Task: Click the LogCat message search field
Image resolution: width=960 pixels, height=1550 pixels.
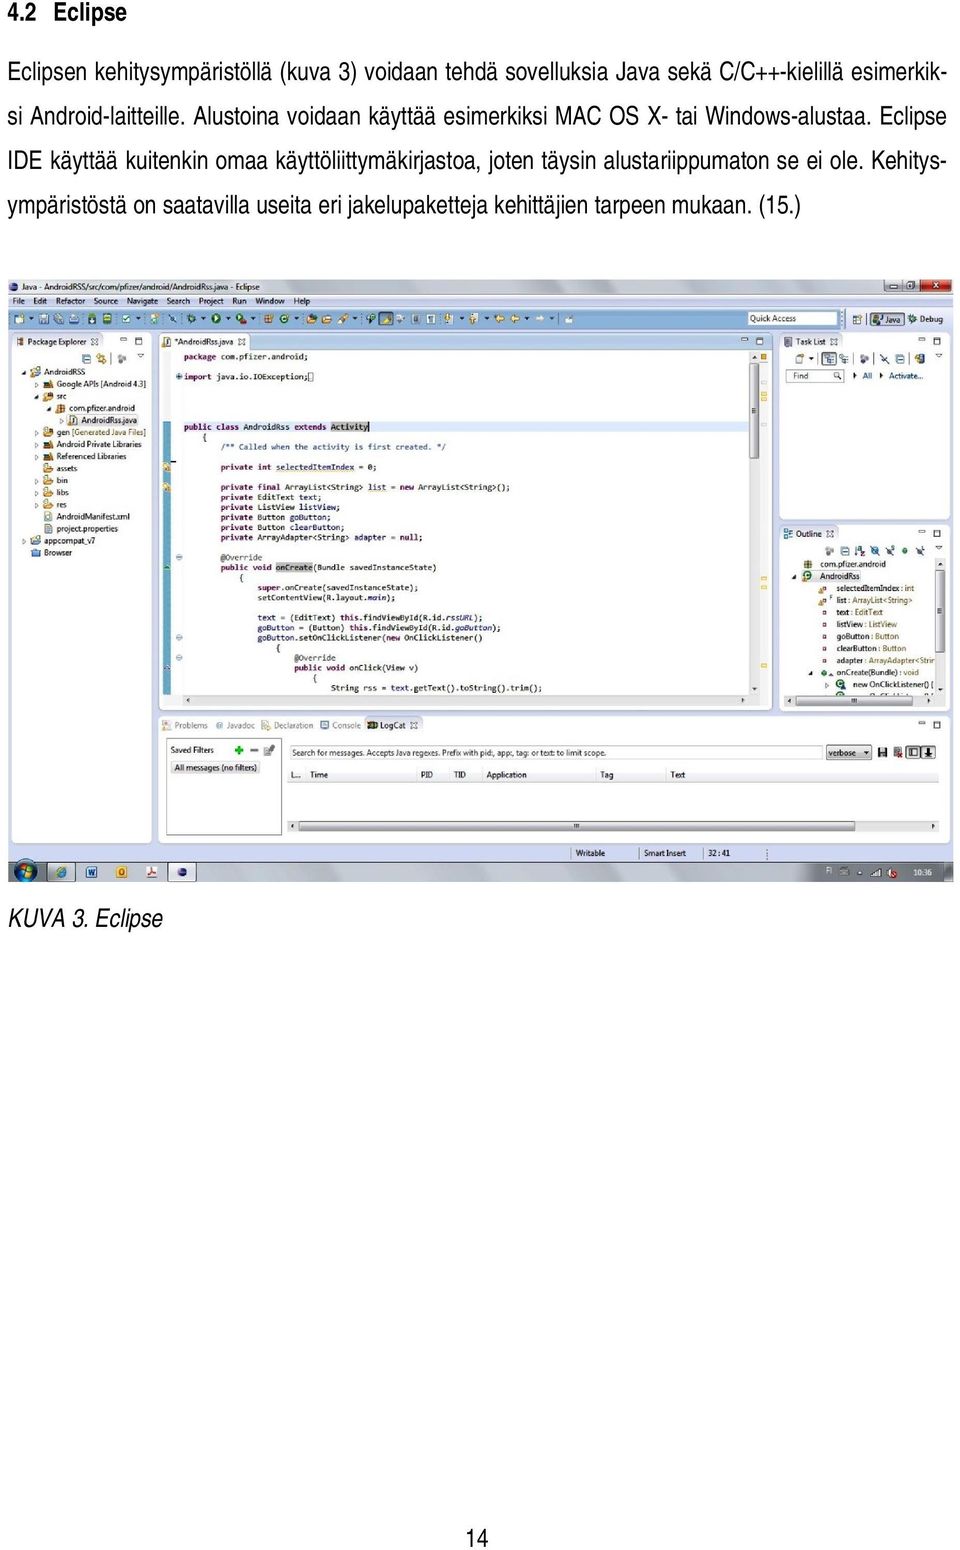Action: (x=556, y=752)
